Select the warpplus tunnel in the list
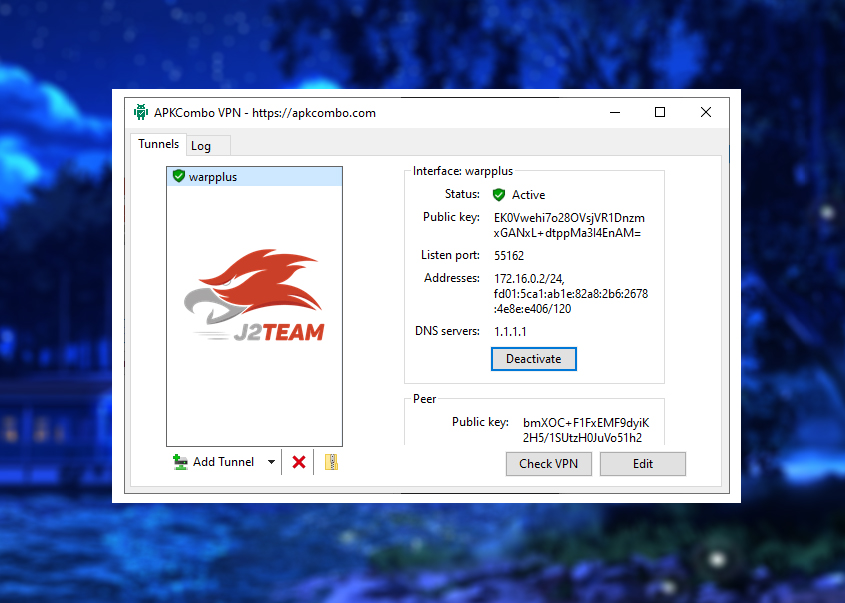This screenshot has width=845, height=603. tap(254, 177)
